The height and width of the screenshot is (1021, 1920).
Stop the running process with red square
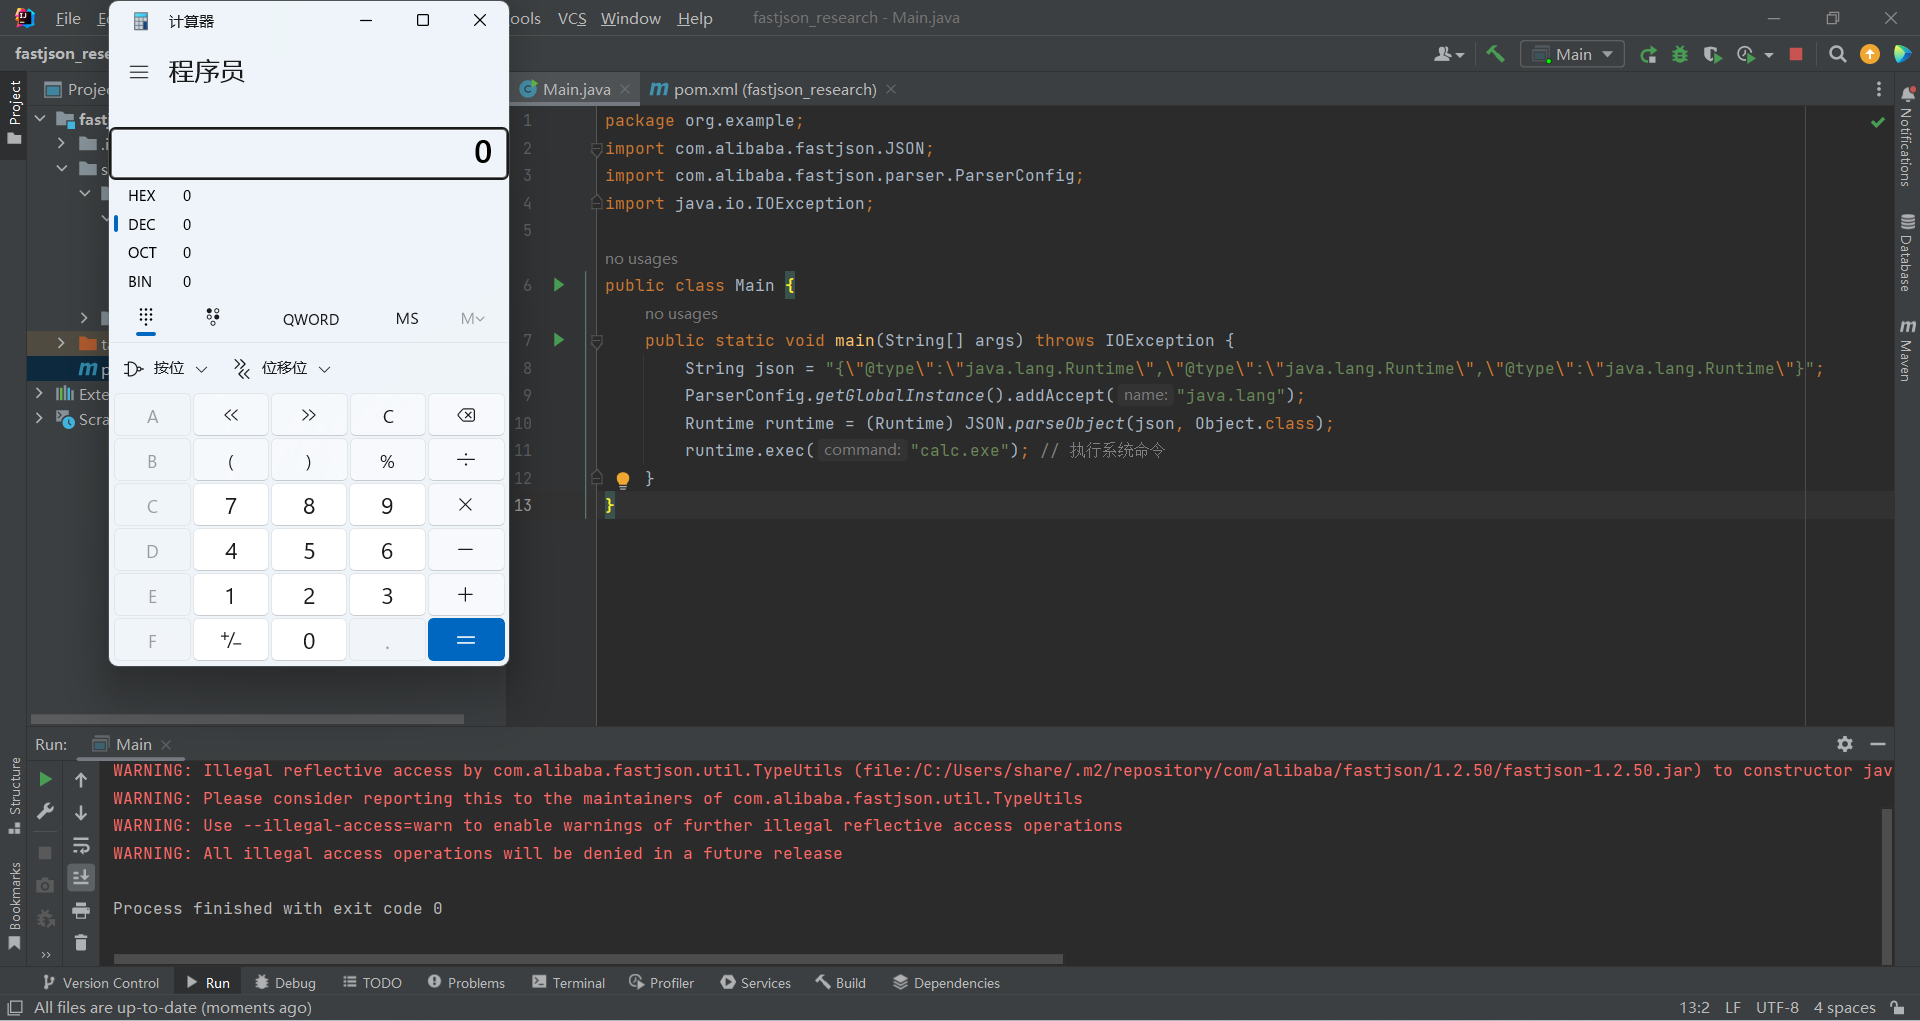(x=1796, y=54)
